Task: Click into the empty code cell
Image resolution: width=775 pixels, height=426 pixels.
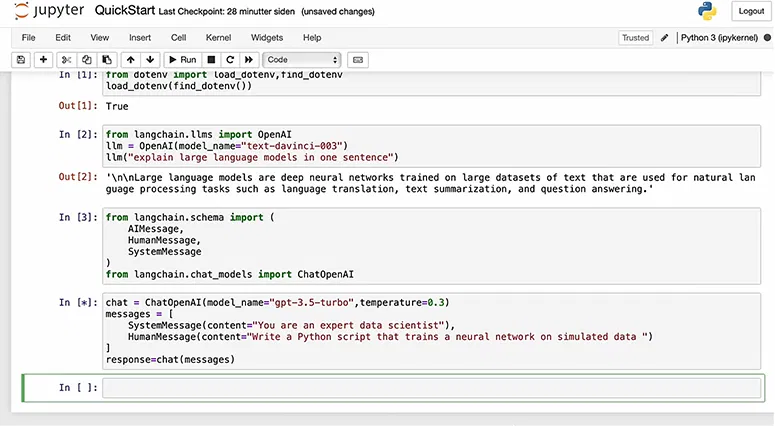Action: (x=430, y=388)
